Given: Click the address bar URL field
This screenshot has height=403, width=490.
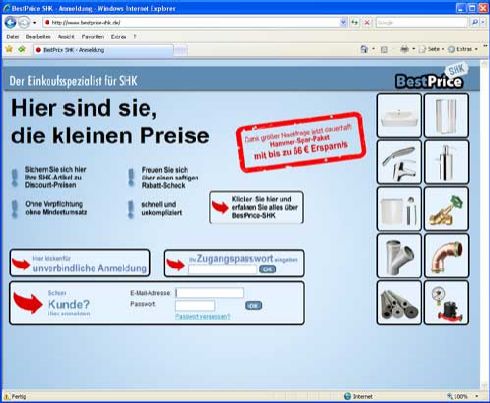Looking at the screenshot, I should point(192,23).
